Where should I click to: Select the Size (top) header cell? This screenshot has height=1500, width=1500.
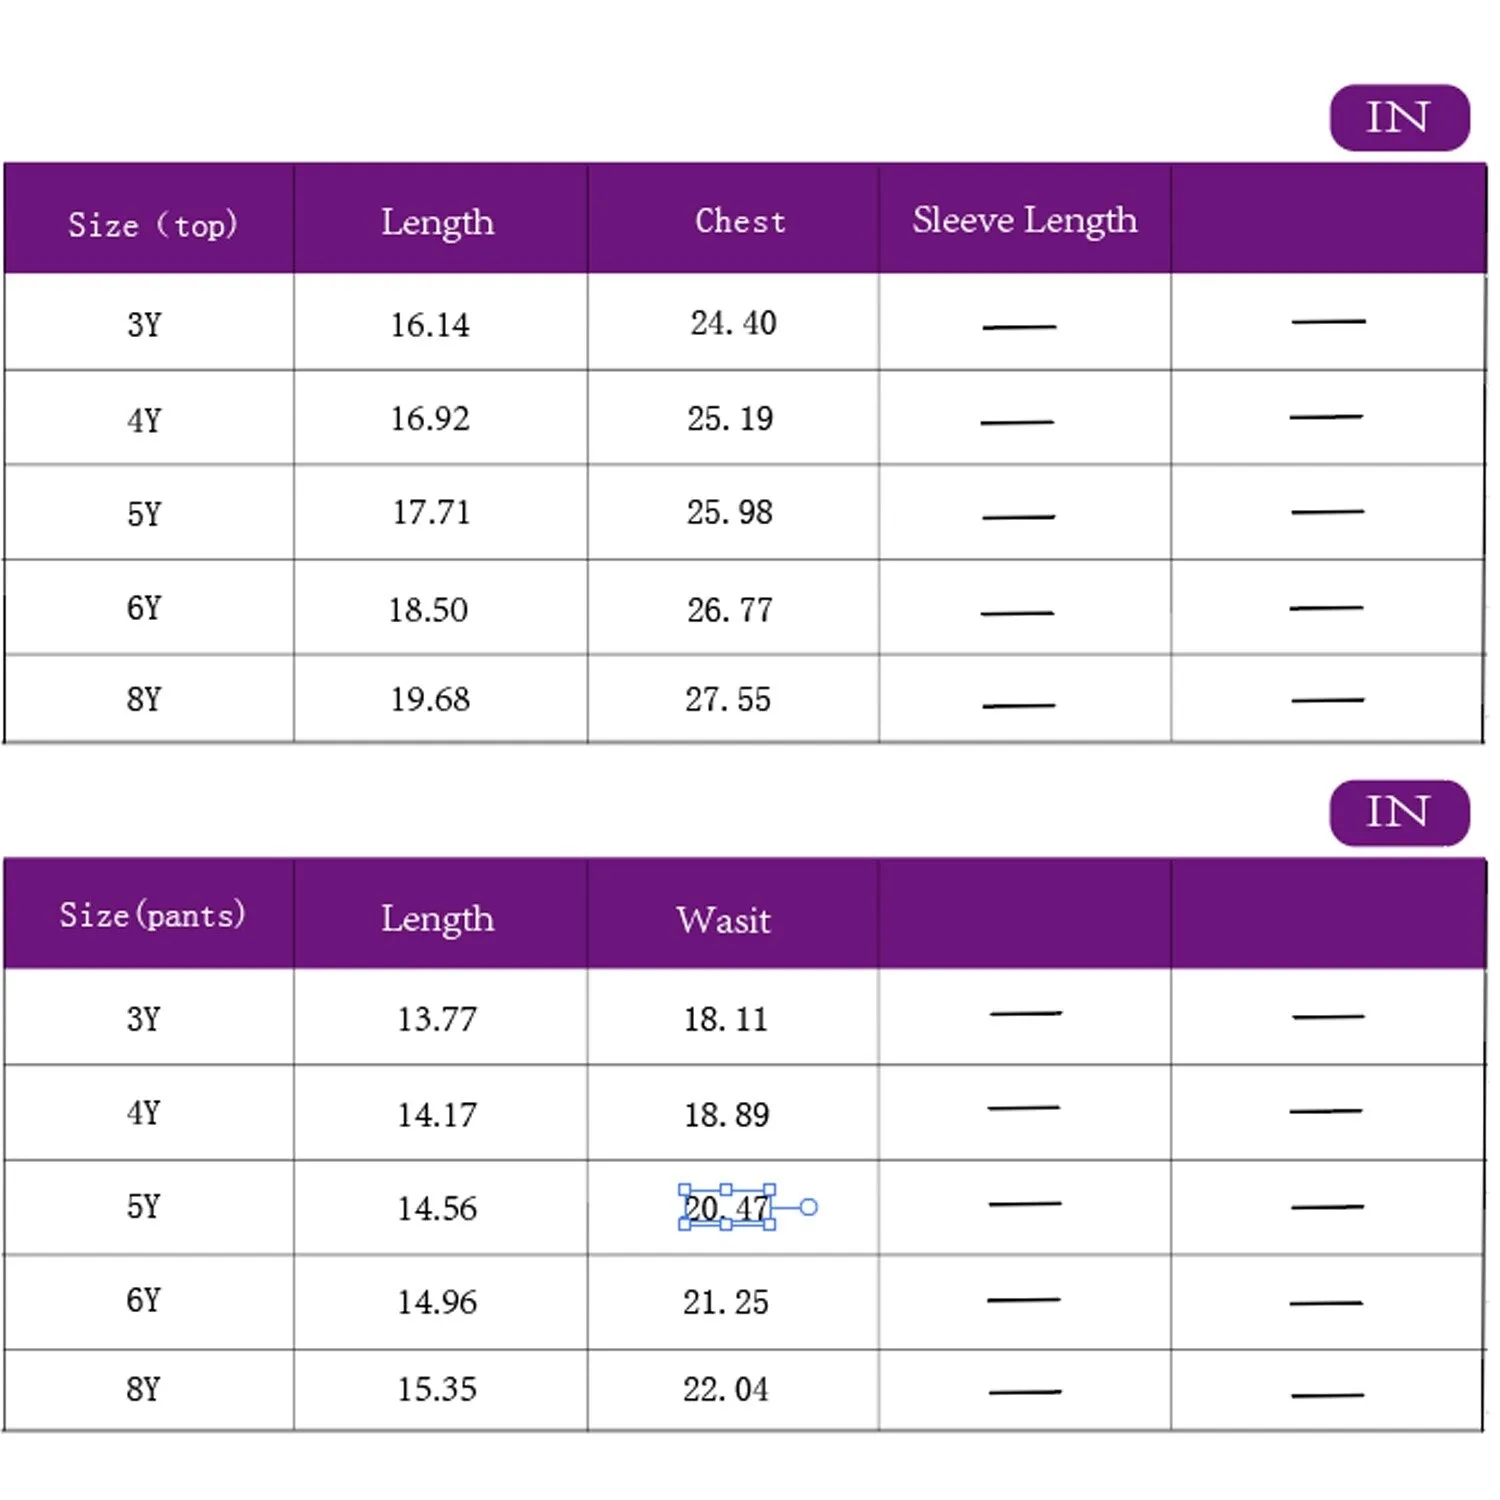(152, 224)
